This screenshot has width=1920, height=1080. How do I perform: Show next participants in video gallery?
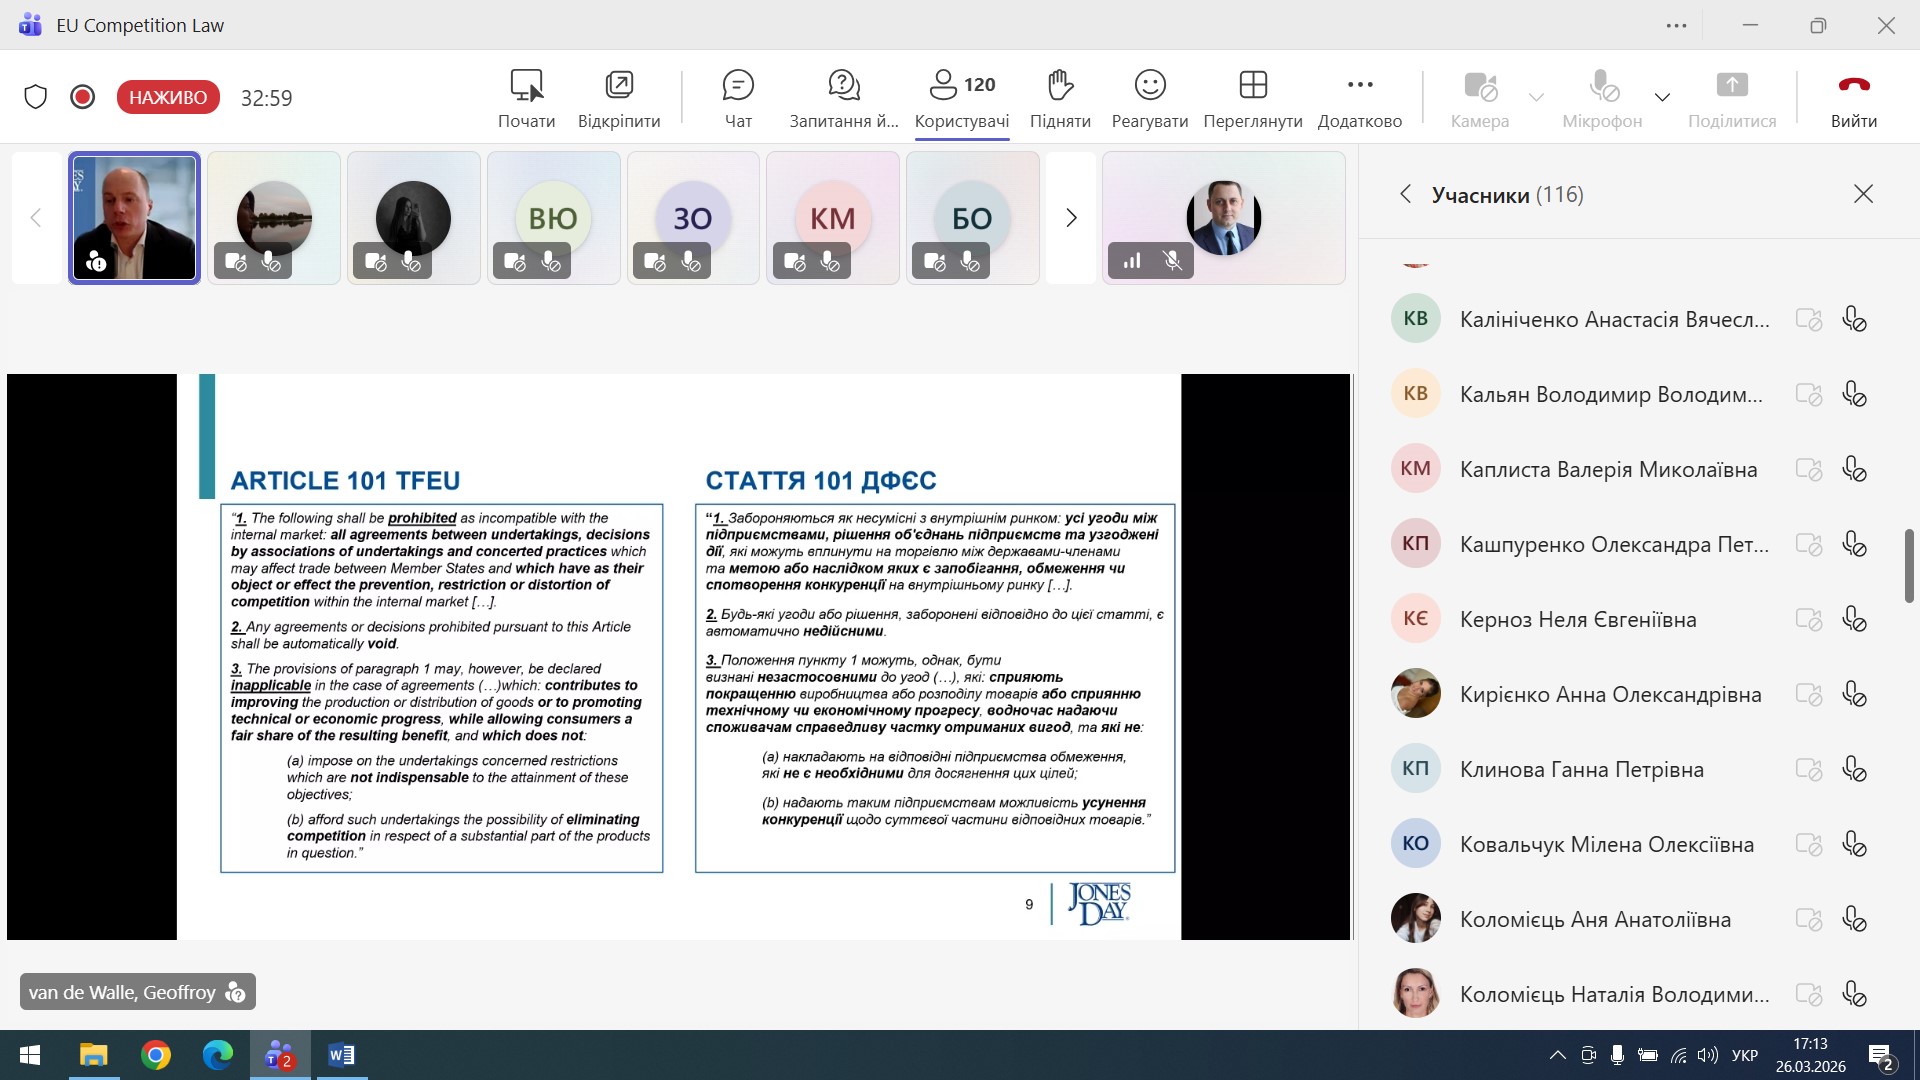(1071, 218)
